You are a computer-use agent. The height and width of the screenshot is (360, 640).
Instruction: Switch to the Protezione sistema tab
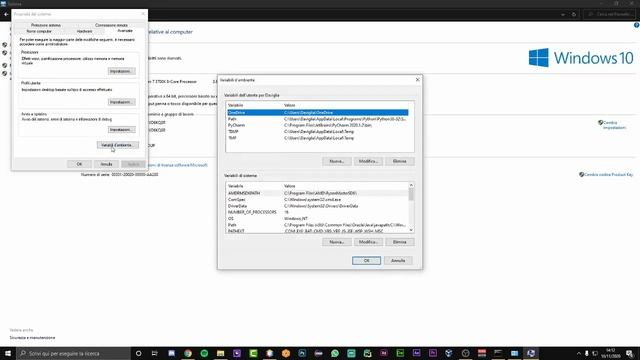[46, 25]
